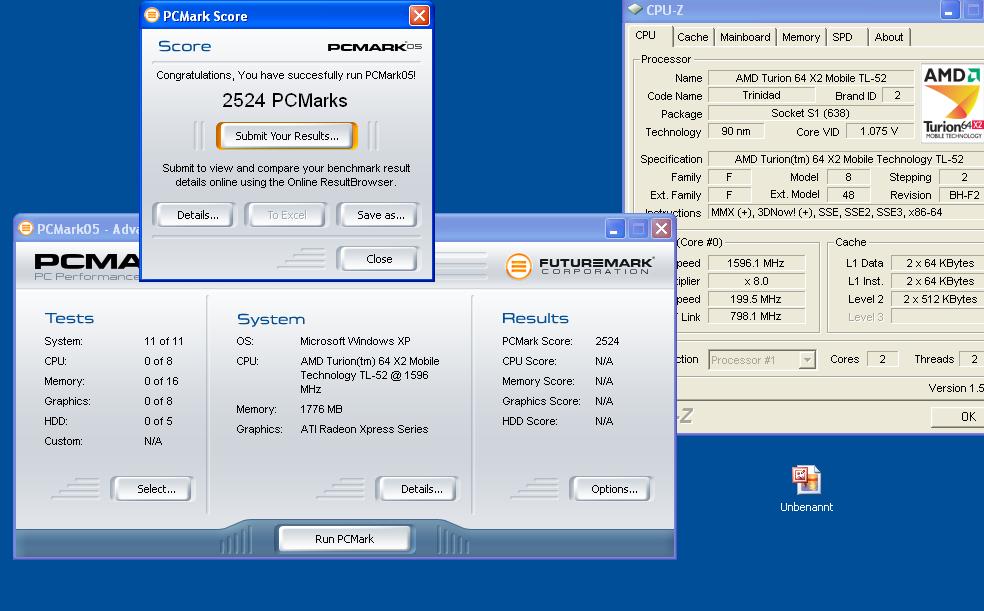Click Memory tests count 0 of 16
Screen dimensions: 984x611
click(x=161, y=381)
